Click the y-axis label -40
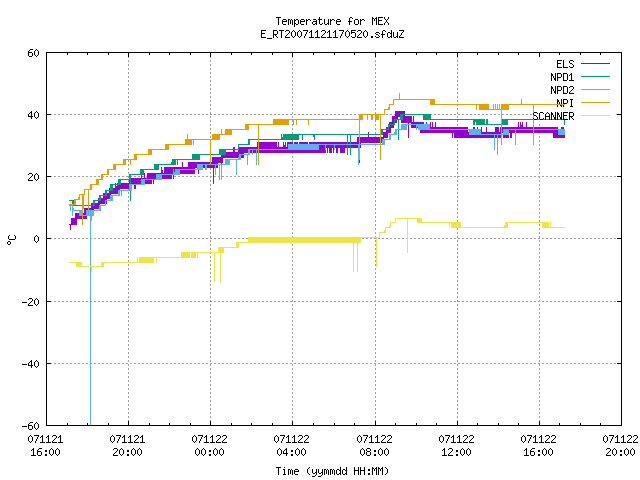The height and width of the screenshot is (480, 640). (x=31, y=364)
